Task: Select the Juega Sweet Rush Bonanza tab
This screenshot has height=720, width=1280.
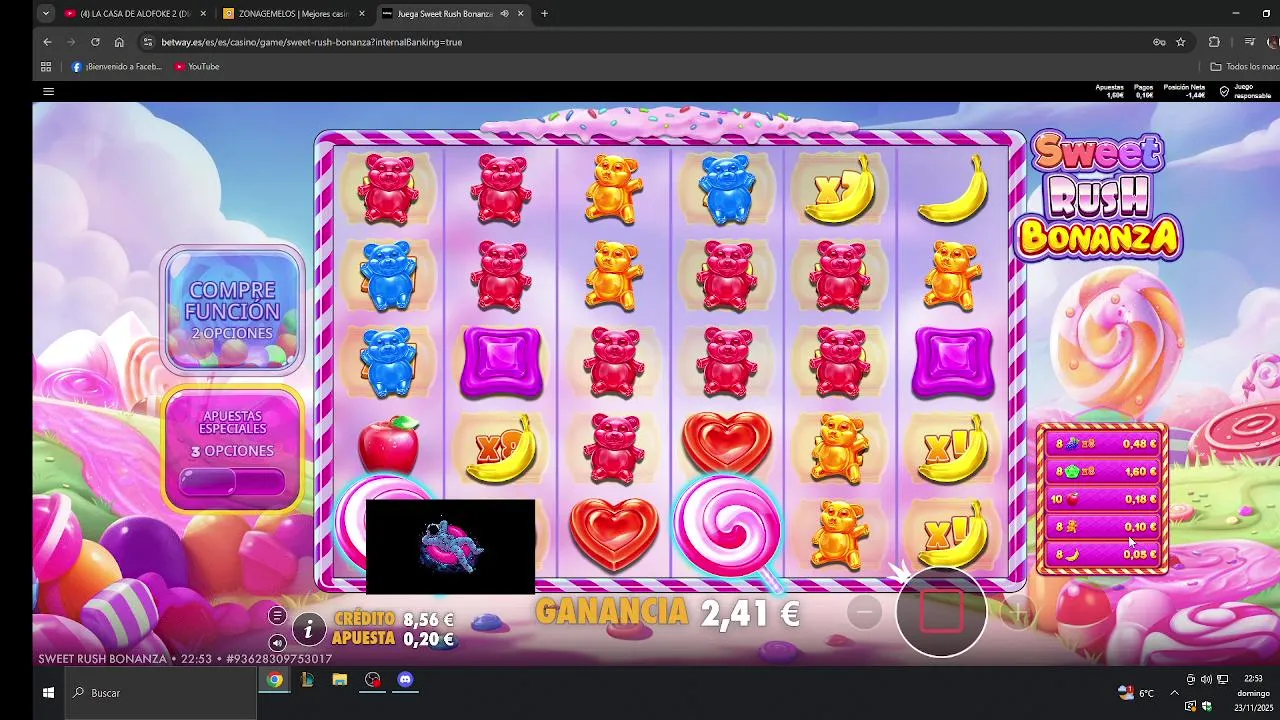Action: (x=445, y=14)
